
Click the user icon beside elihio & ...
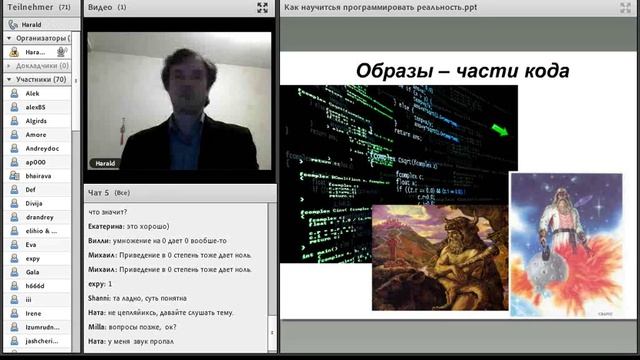click(14, 231)
